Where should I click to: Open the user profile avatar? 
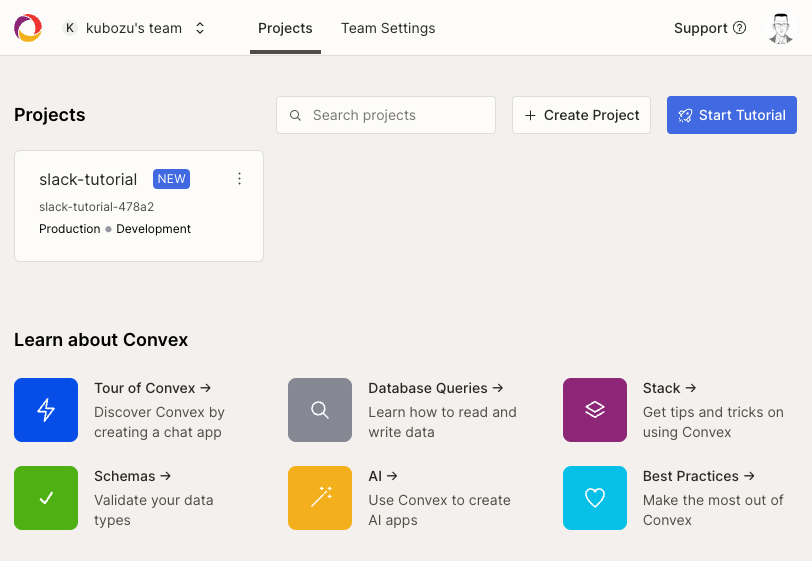781,28
